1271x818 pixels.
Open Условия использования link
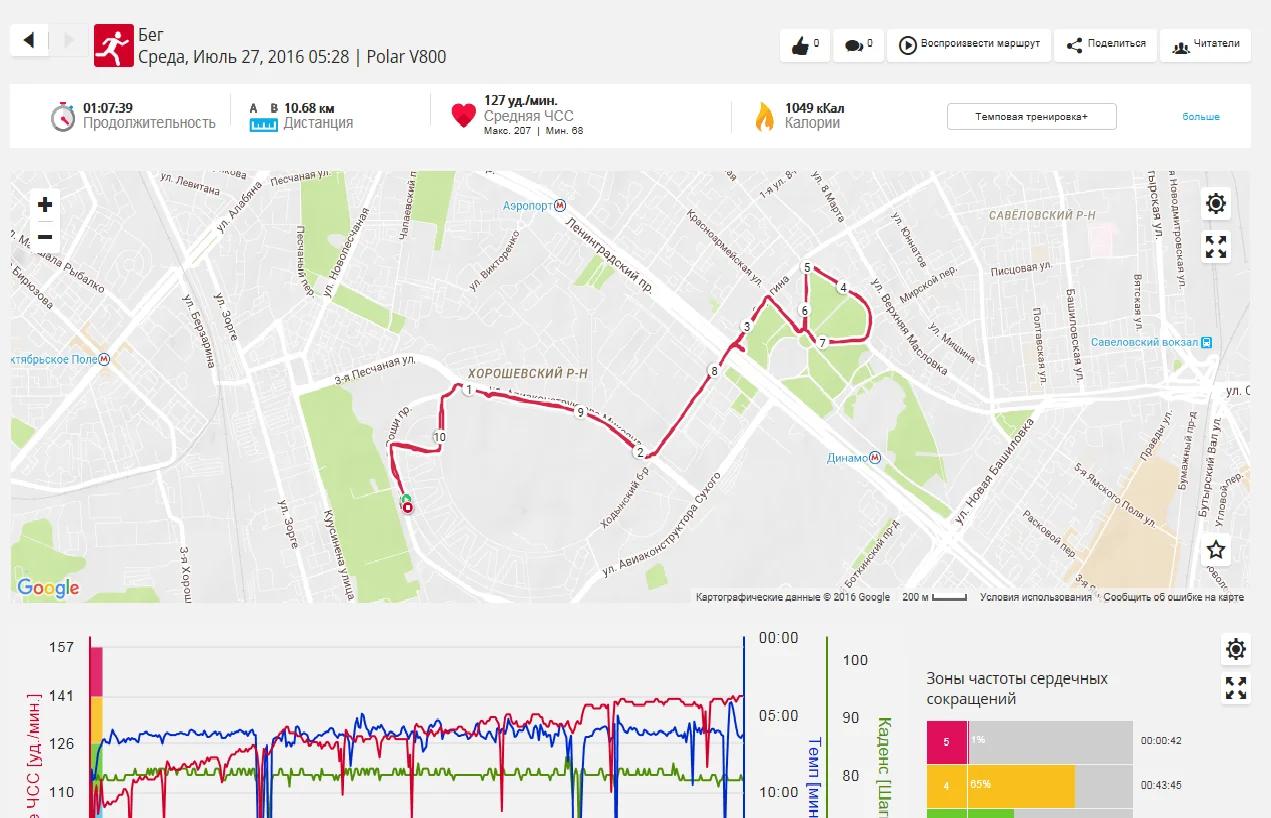1036,597
